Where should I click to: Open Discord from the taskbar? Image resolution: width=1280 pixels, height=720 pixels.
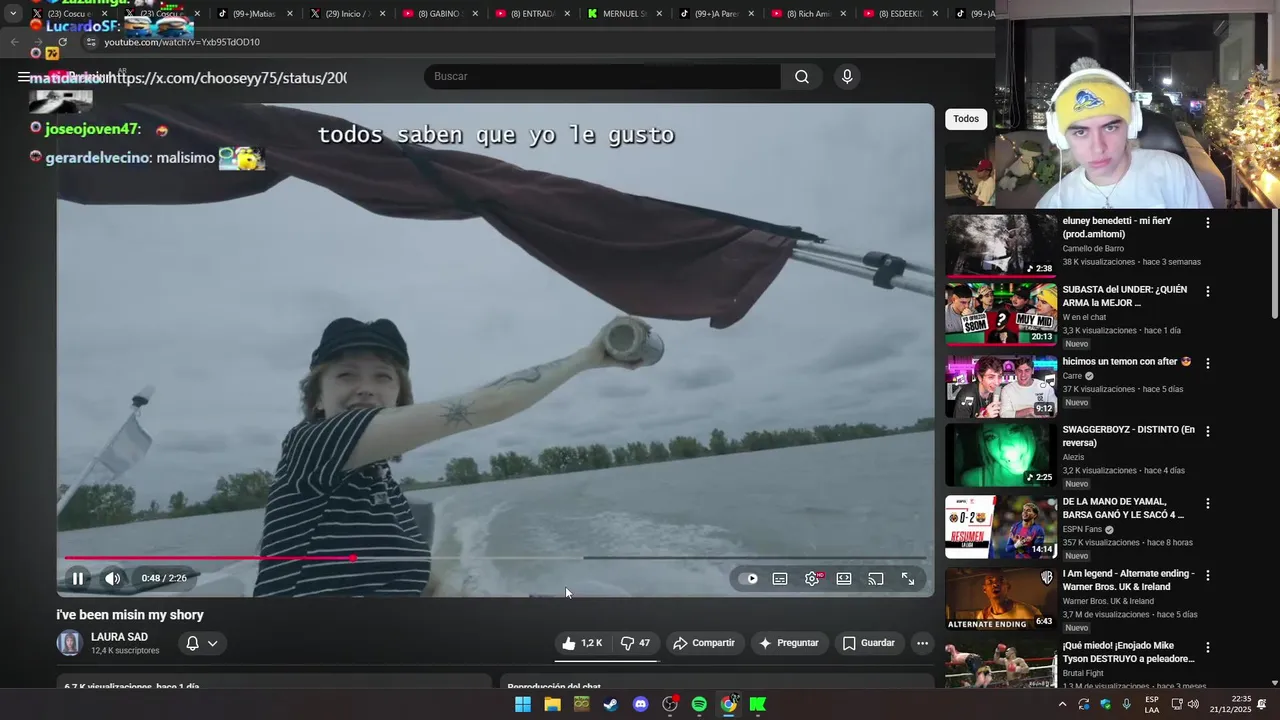(x=641, y=704)
